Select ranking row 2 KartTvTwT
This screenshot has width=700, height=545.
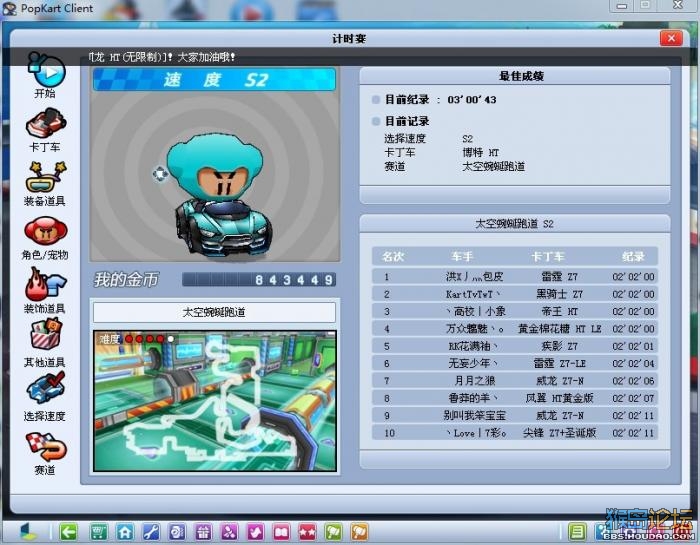[514, 294]
